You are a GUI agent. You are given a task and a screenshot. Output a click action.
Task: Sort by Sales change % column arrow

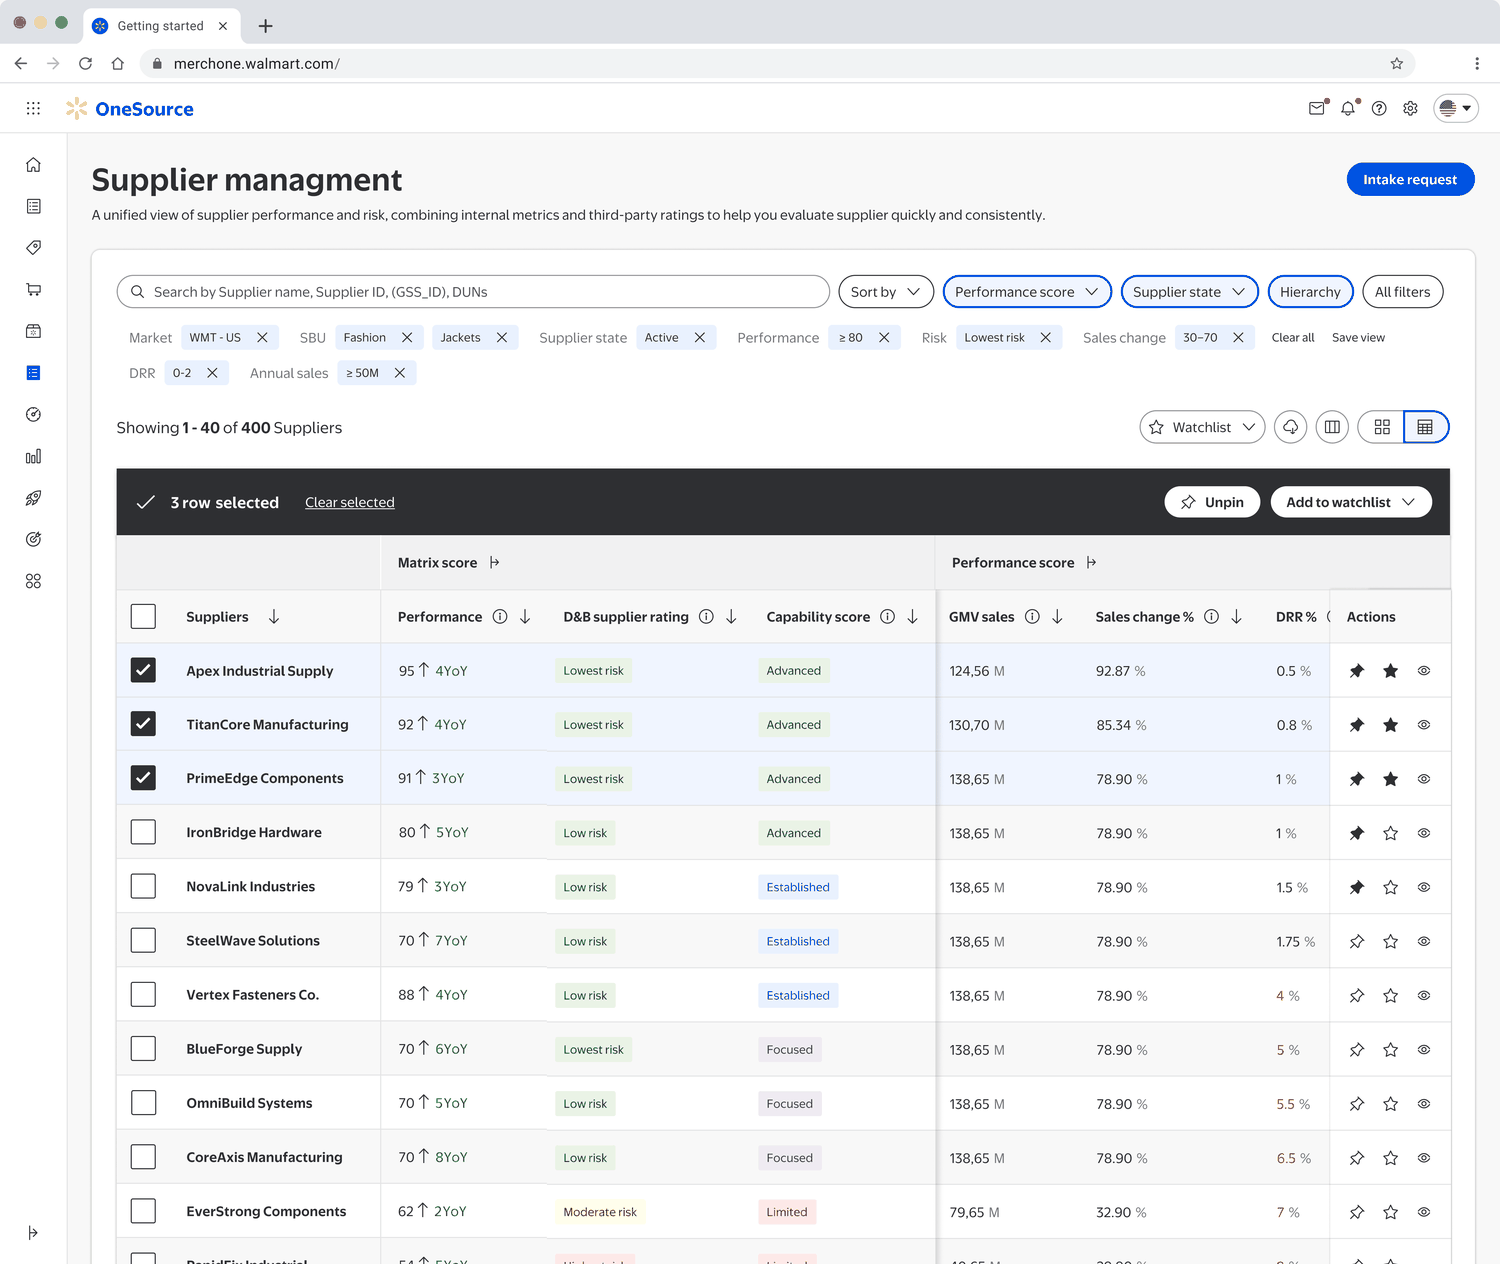click(x=1237, y=617)
